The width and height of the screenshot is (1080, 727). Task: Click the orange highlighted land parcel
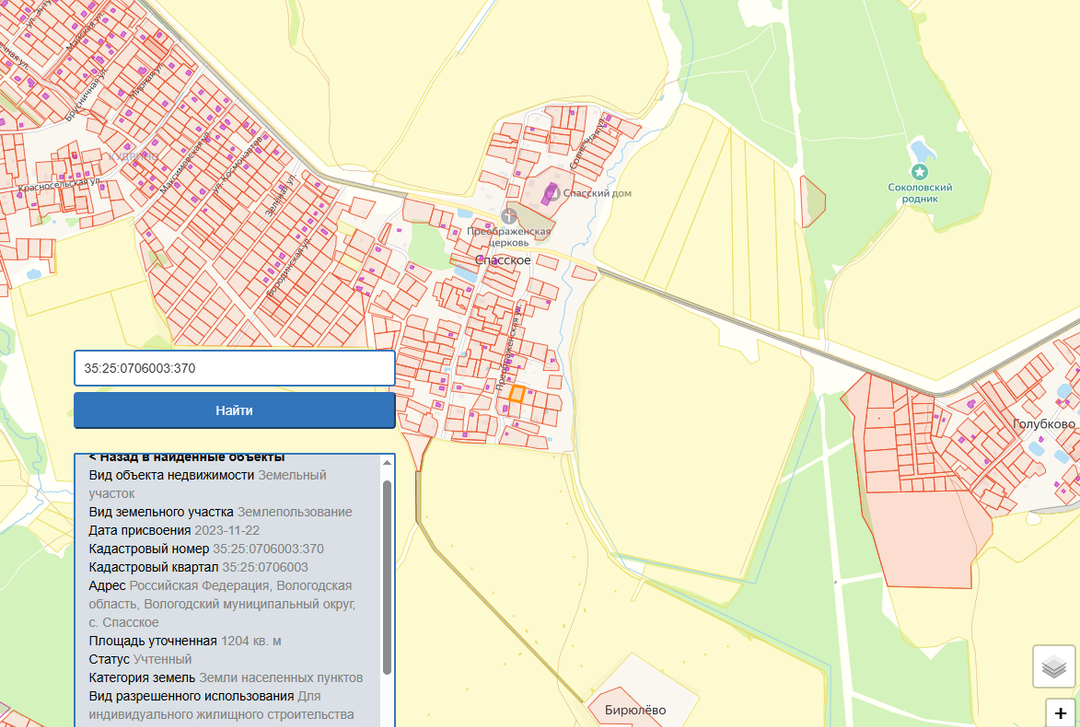pyautogui.click(x=516, y=394)
